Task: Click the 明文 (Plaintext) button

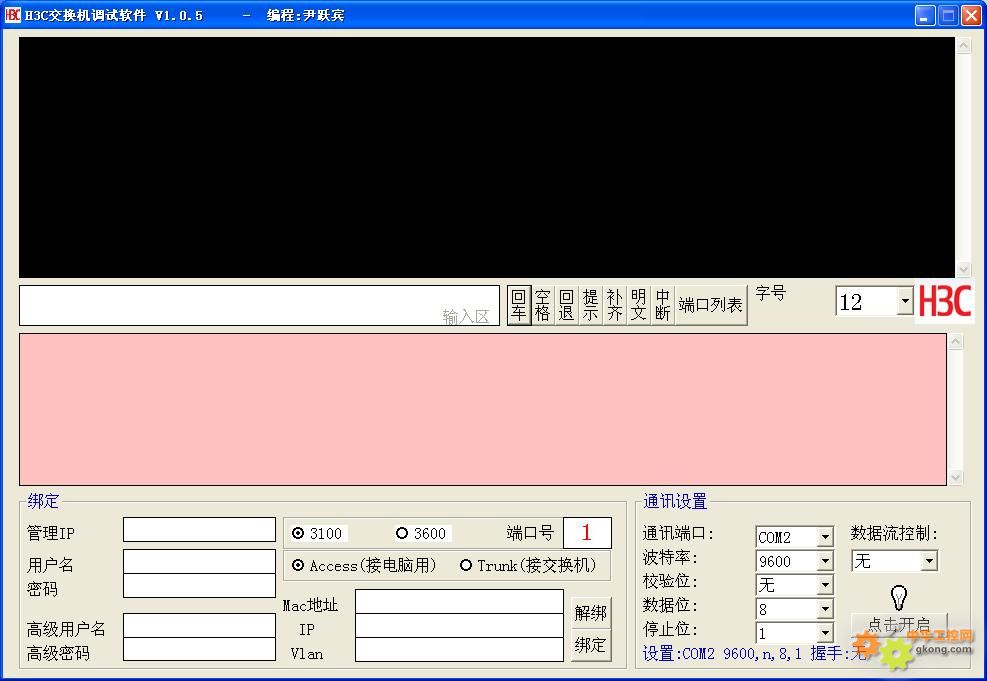Action: (x=638, y=305)
